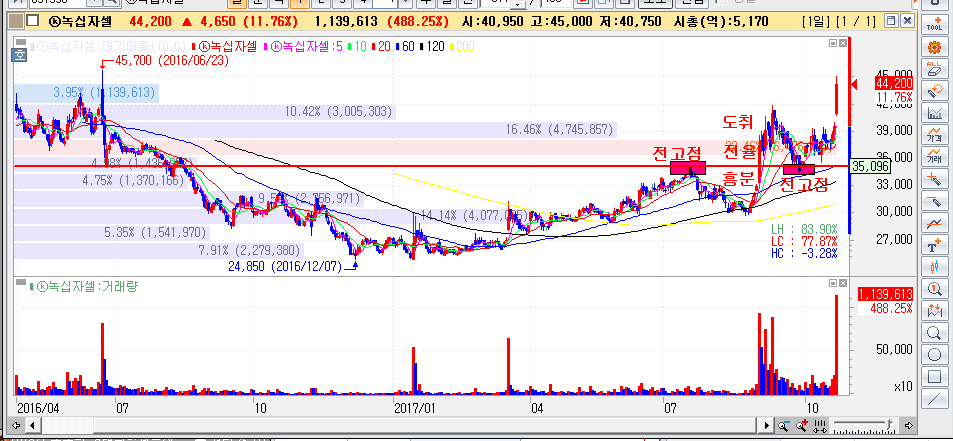Select the text (T) annotation tool
Image resolution: width=953 pixels, height=441 pixels.
coord(935,245)
